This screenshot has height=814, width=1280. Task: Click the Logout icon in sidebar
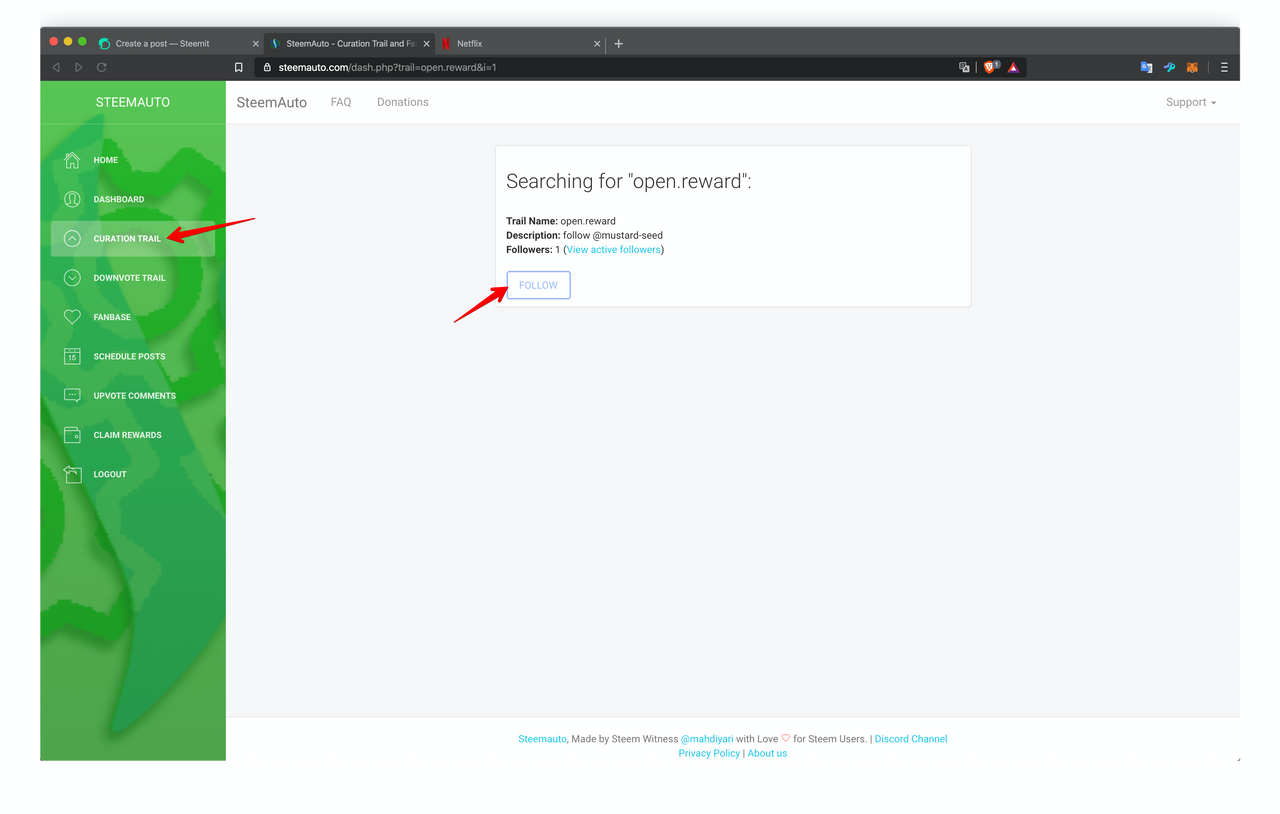(x=72, y=474)
